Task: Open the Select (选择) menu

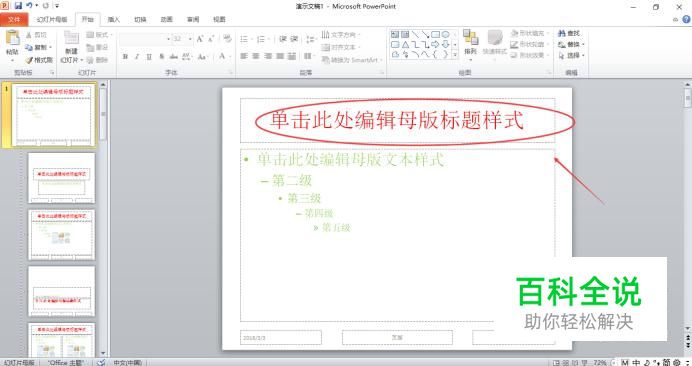Action: pos(571,56)
